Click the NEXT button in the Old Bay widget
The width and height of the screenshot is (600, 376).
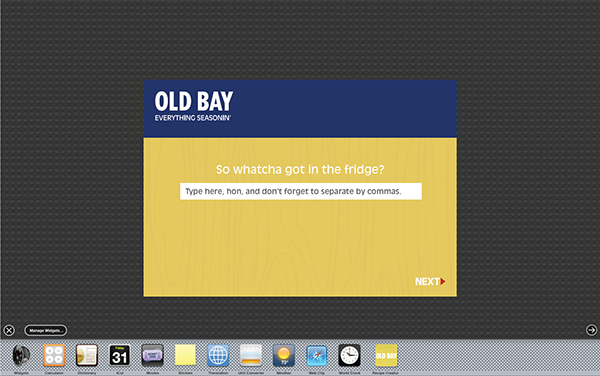(x=430, y=282)
